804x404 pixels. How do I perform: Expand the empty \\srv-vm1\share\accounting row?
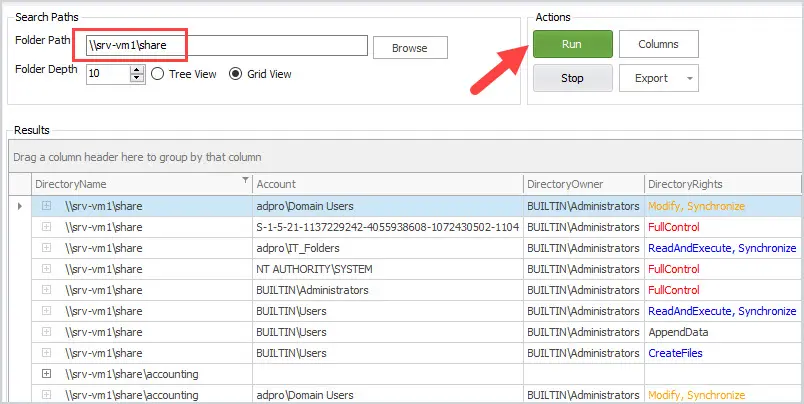[47, 374]
